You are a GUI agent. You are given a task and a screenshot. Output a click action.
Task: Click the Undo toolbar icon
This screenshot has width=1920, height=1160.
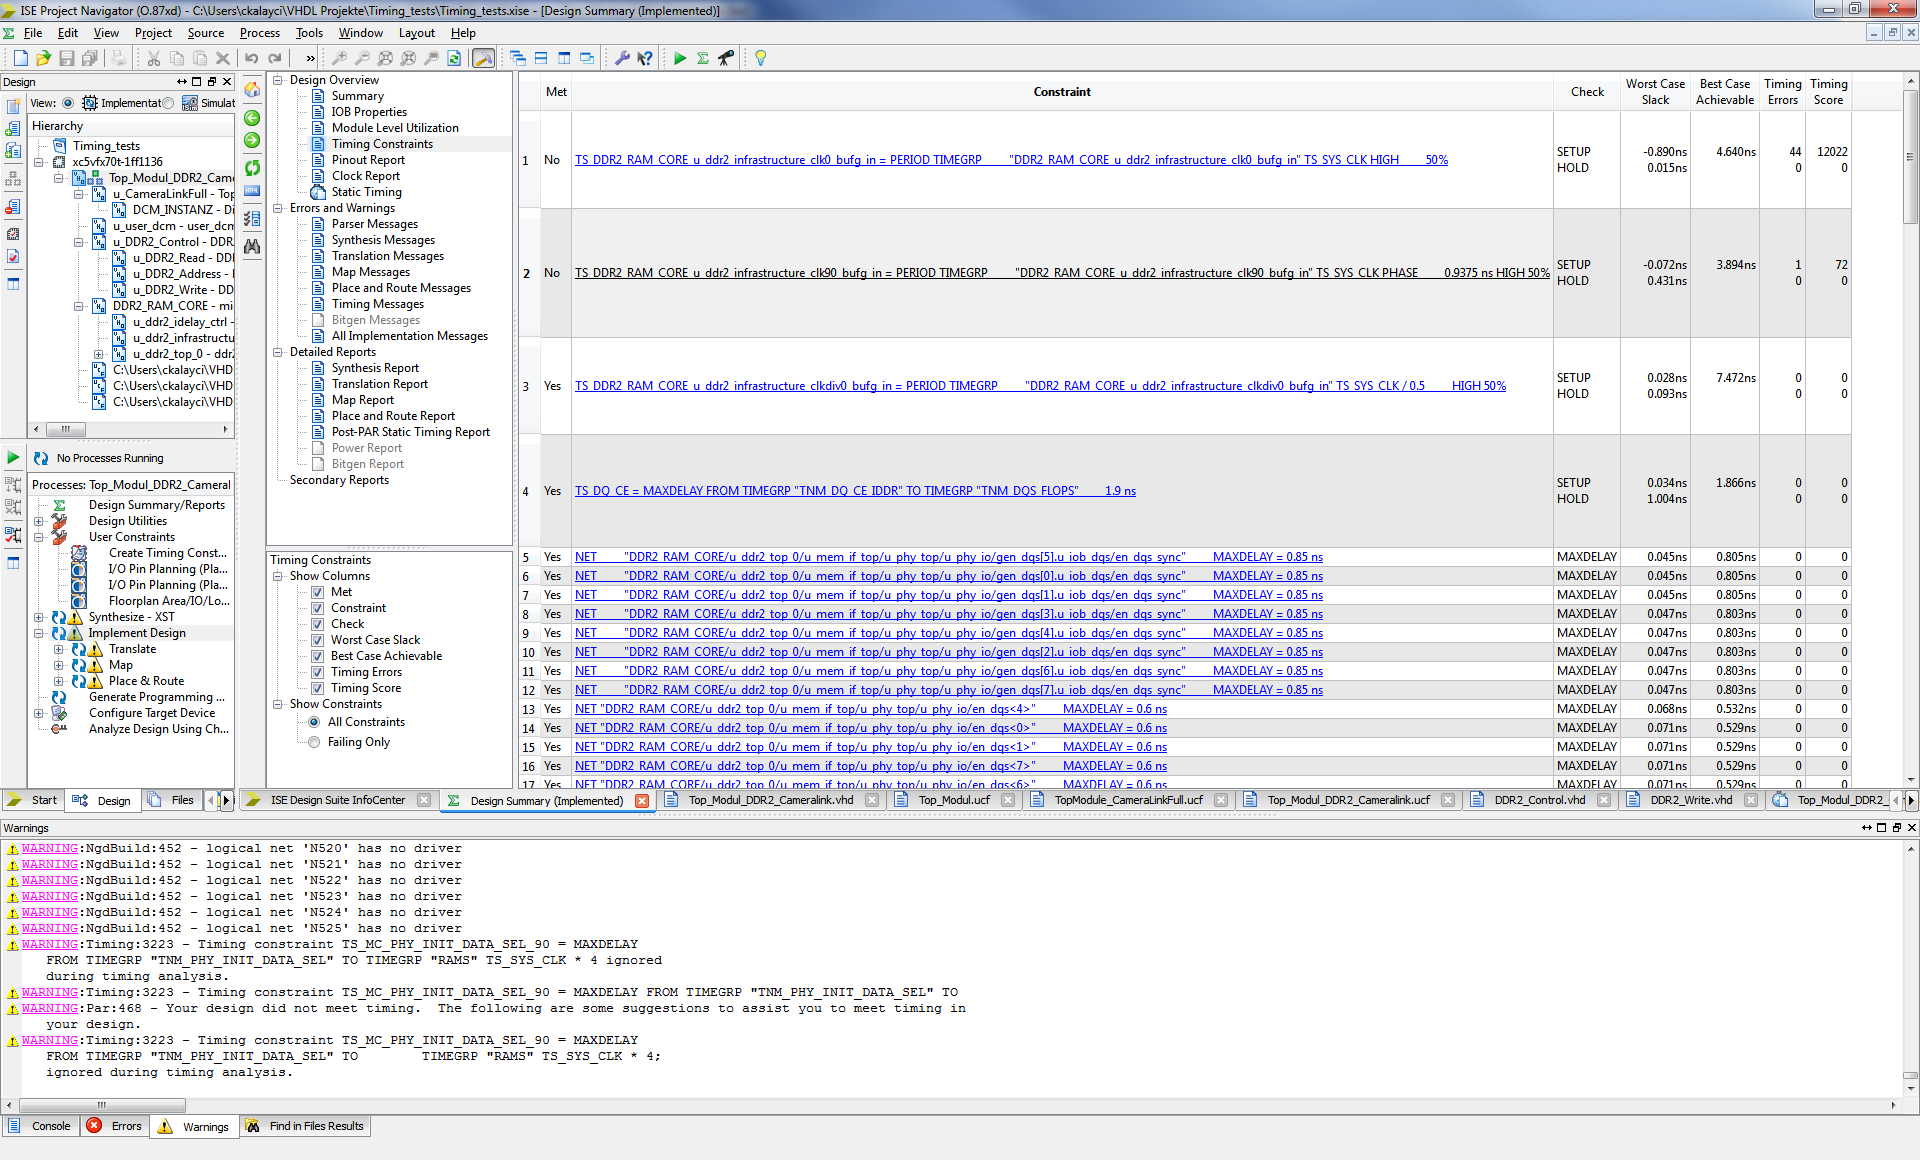pyautogui.click(x=252, y=58)
